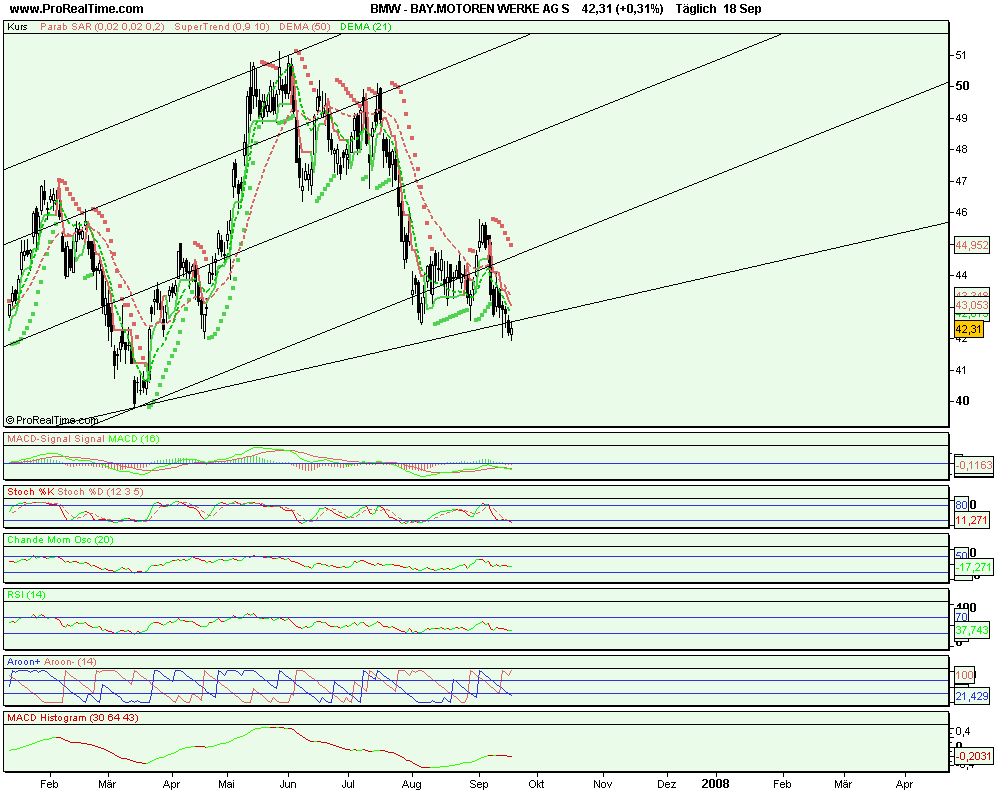Click the RSI (14) panel label
The image size is (1000, 800).
[26, 595]
